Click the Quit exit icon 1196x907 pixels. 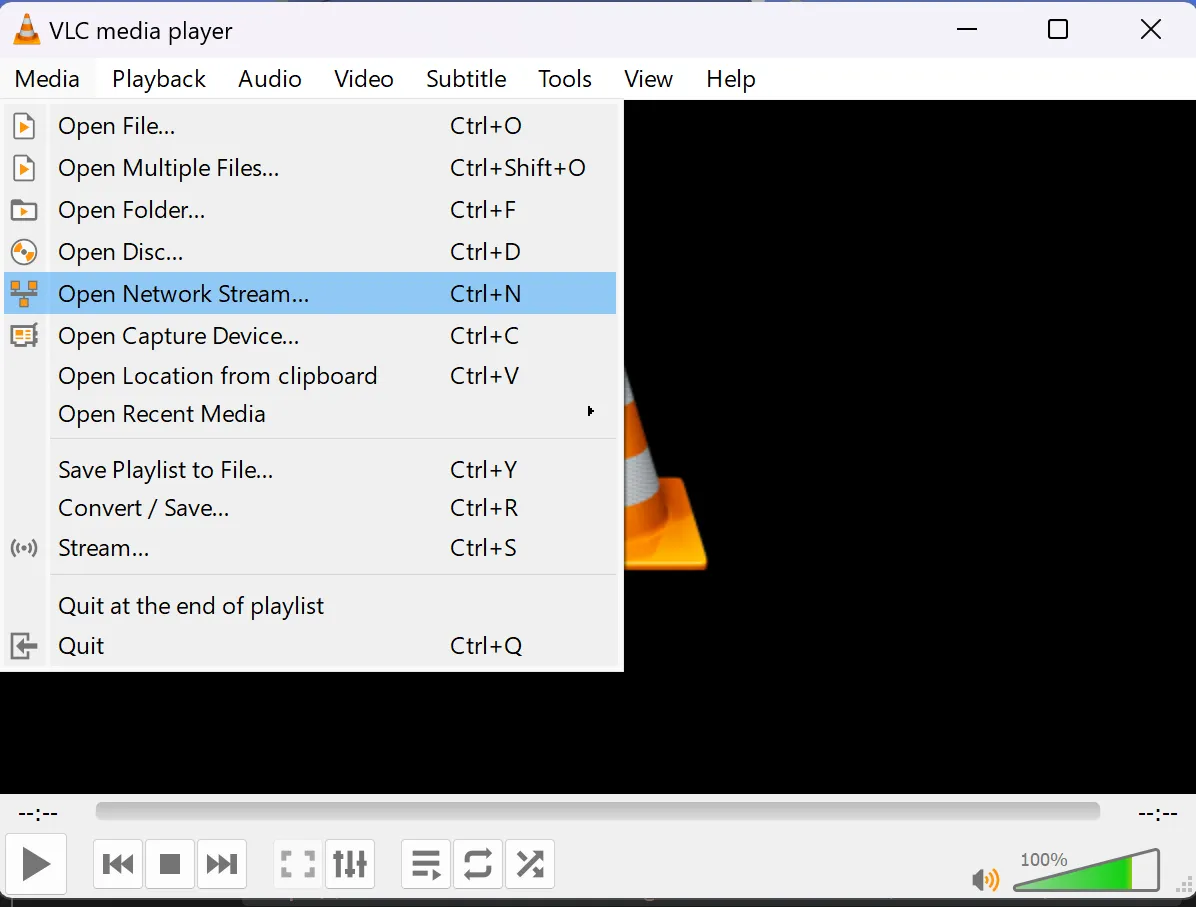tap(24, 646)
